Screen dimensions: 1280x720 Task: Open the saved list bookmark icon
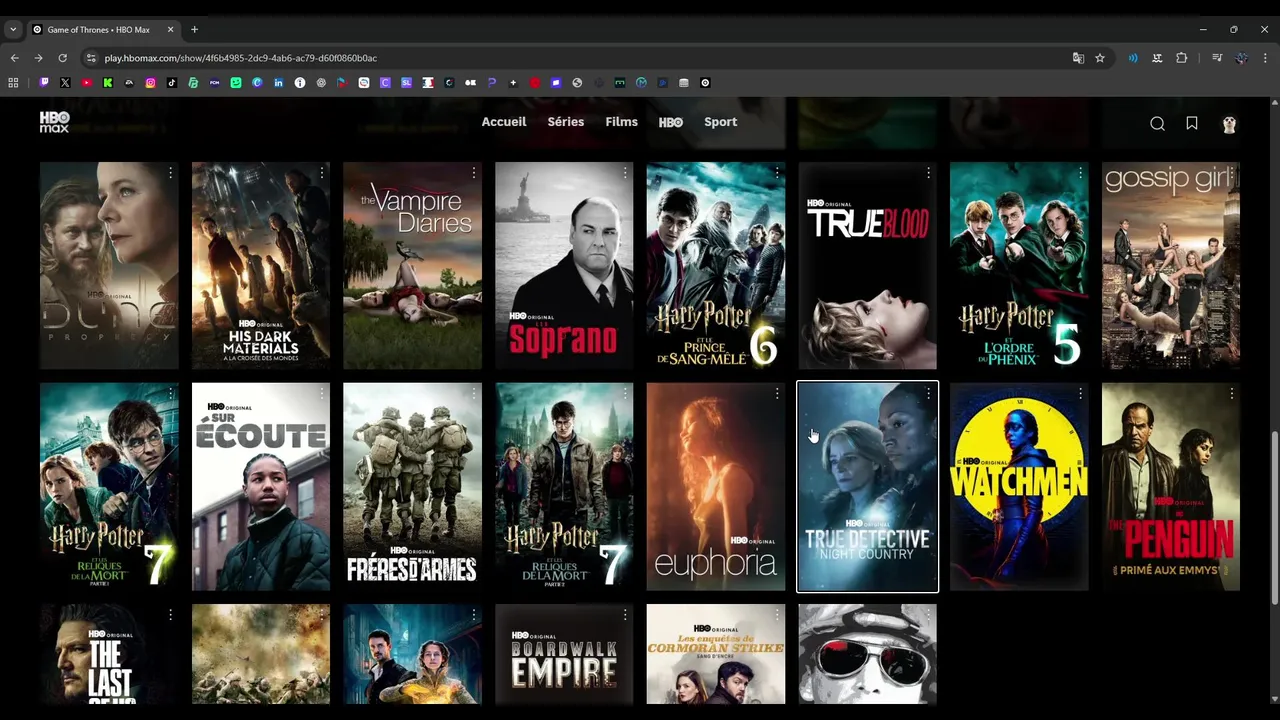coord(1192,123)
